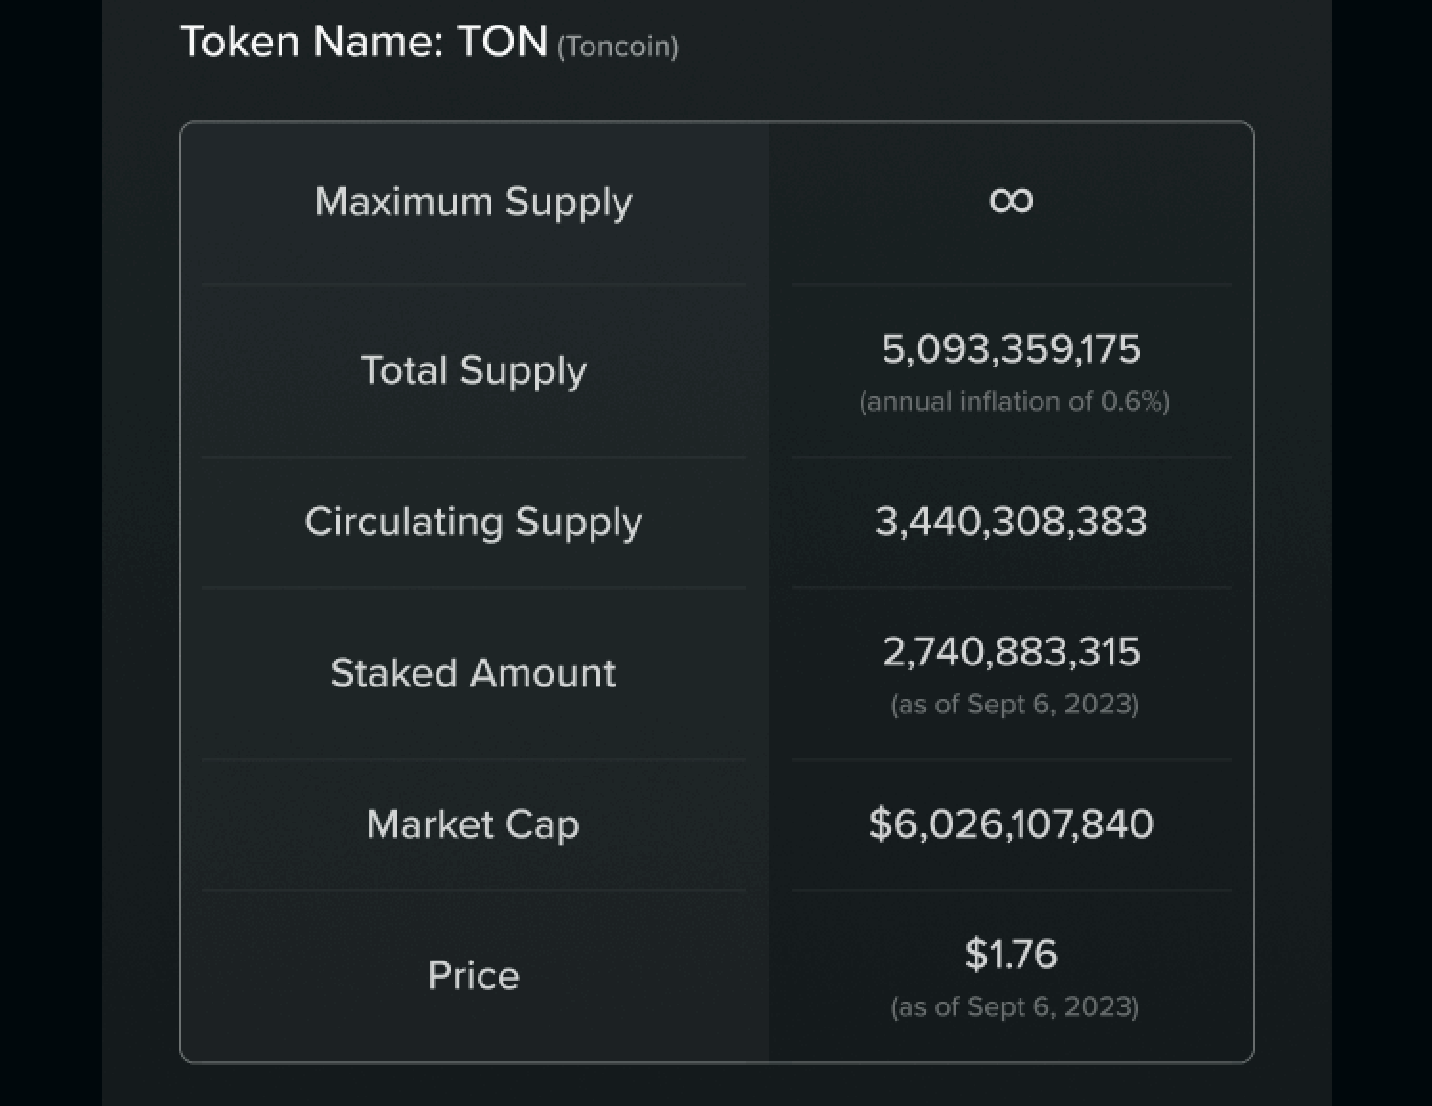Click the (Toncoin) subtitle text
This screenshot has height=1106, width=1432.
617,47
